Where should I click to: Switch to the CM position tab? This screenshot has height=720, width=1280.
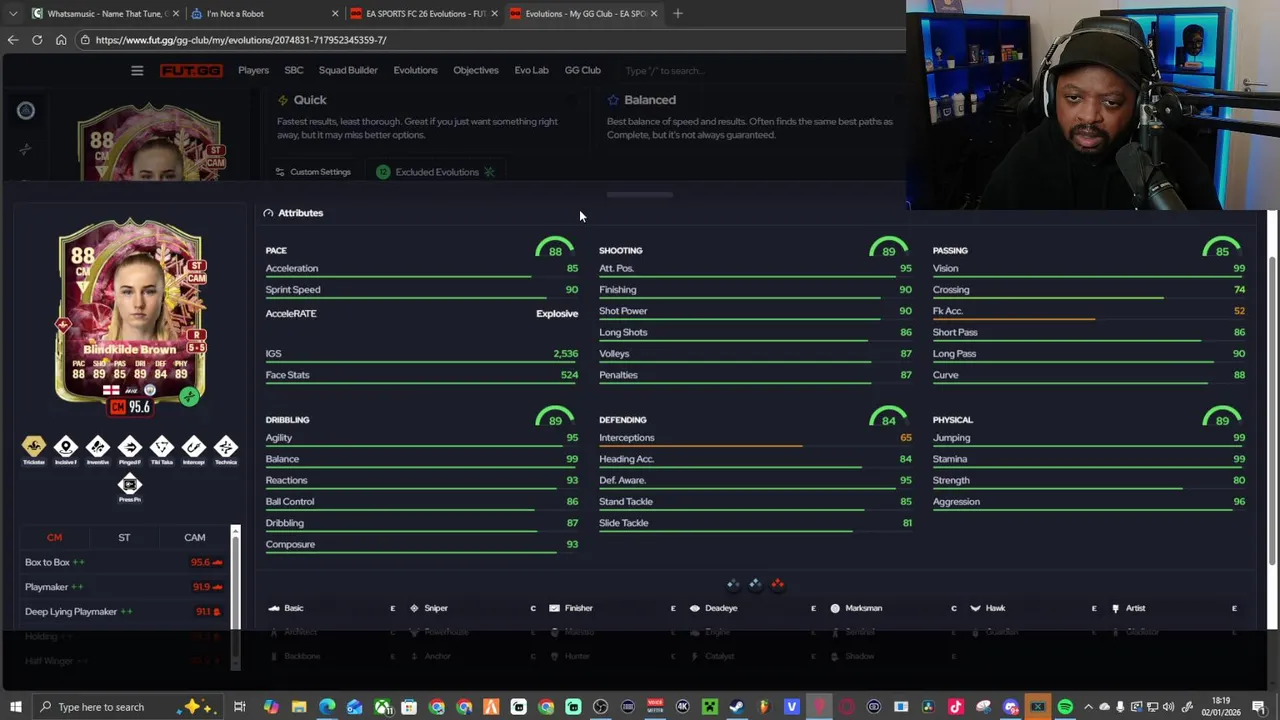[x=54, y=537]
